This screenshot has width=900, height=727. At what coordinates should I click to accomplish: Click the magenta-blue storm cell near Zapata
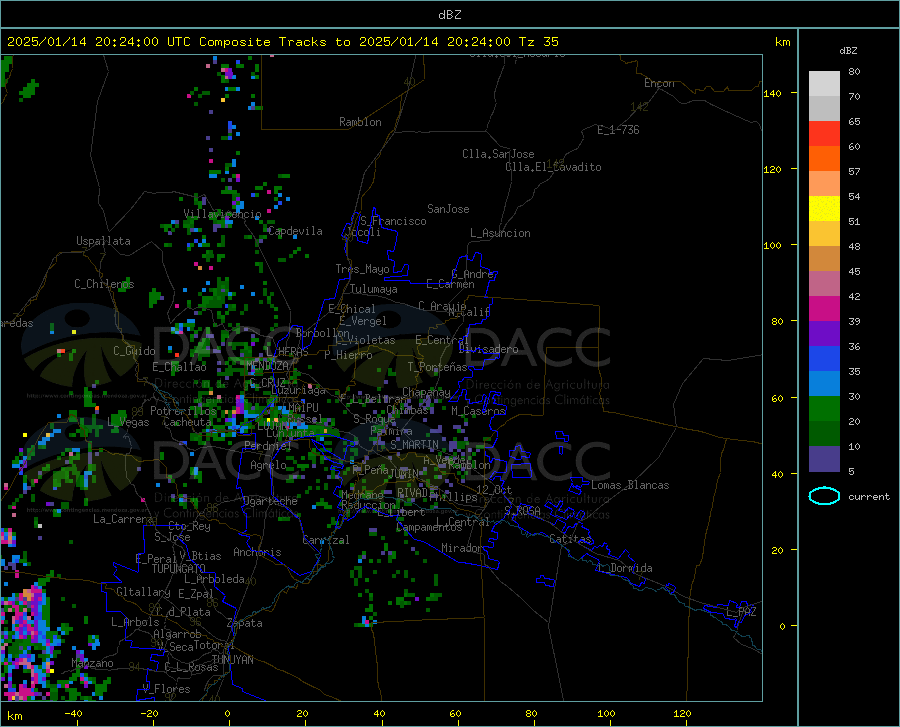(x=368, y=621)
